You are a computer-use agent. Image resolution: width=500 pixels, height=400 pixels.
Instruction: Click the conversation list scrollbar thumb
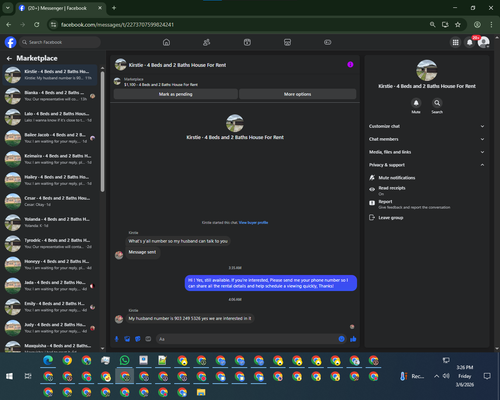click(102, 132)
